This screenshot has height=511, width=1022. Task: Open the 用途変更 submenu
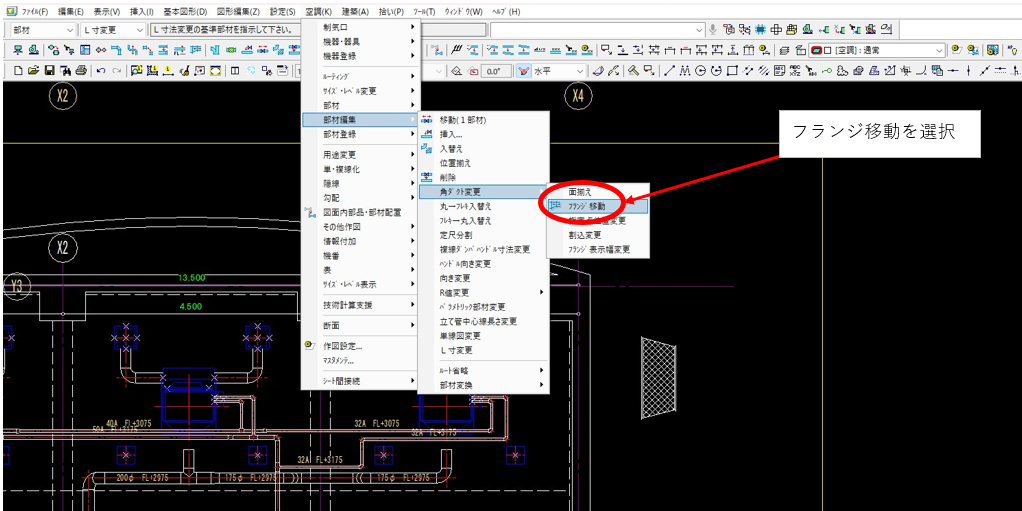[x=360, y=155]
